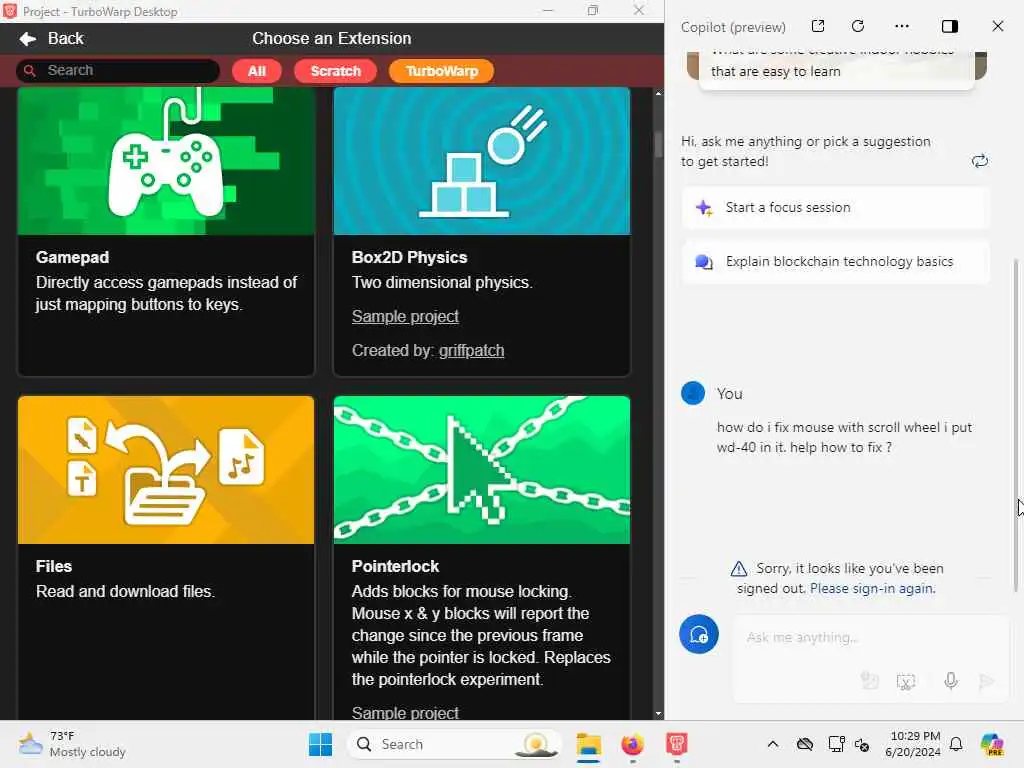The width and height of the screenshot is (1024, 768).
Task: Click the send arrow in Copilot
Action: (986, 682)
